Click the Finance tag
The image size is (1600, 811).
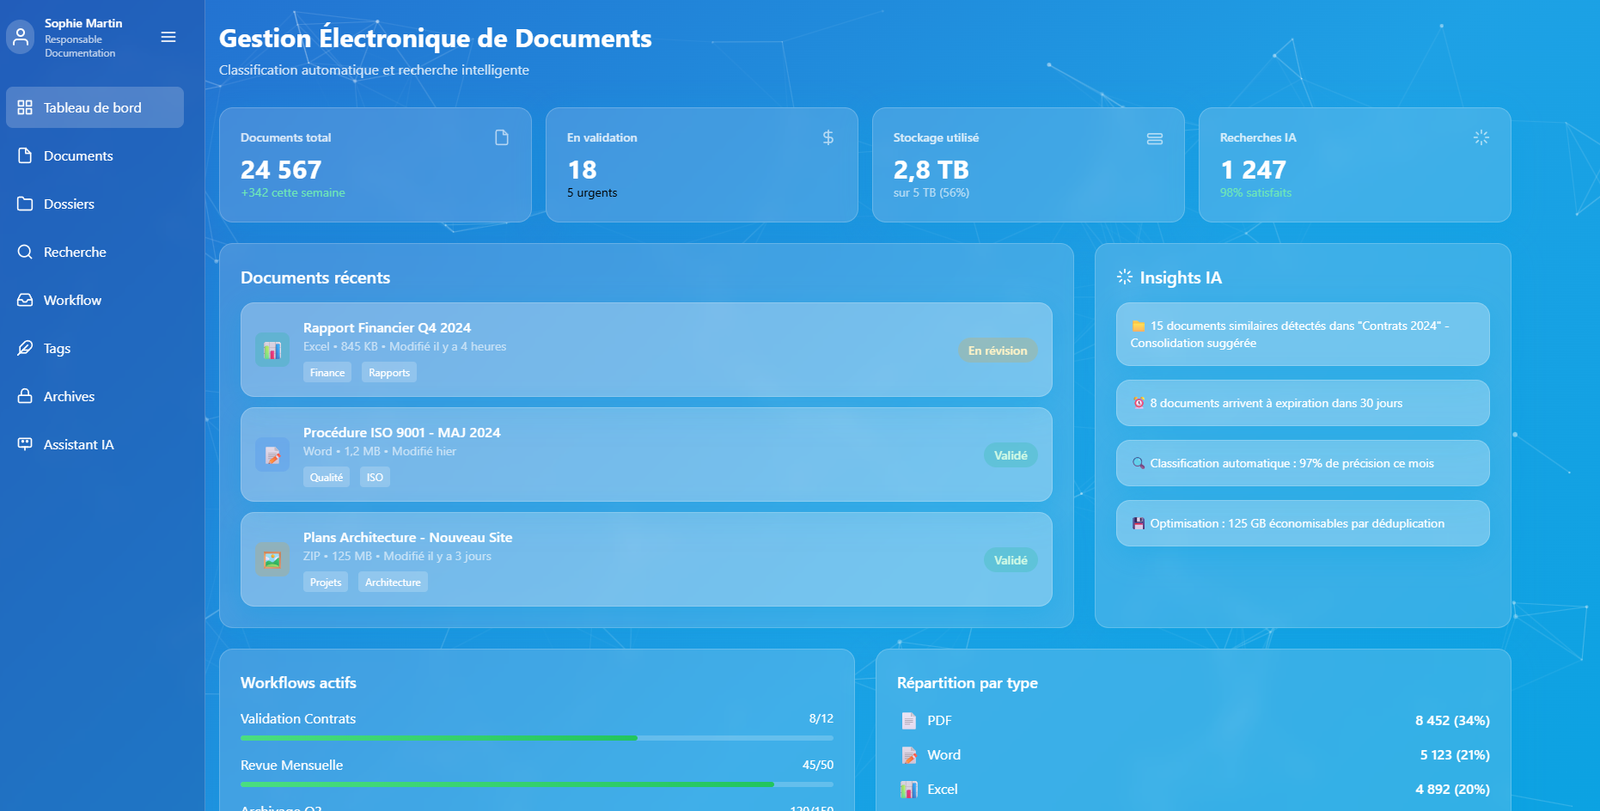[327, 373]
